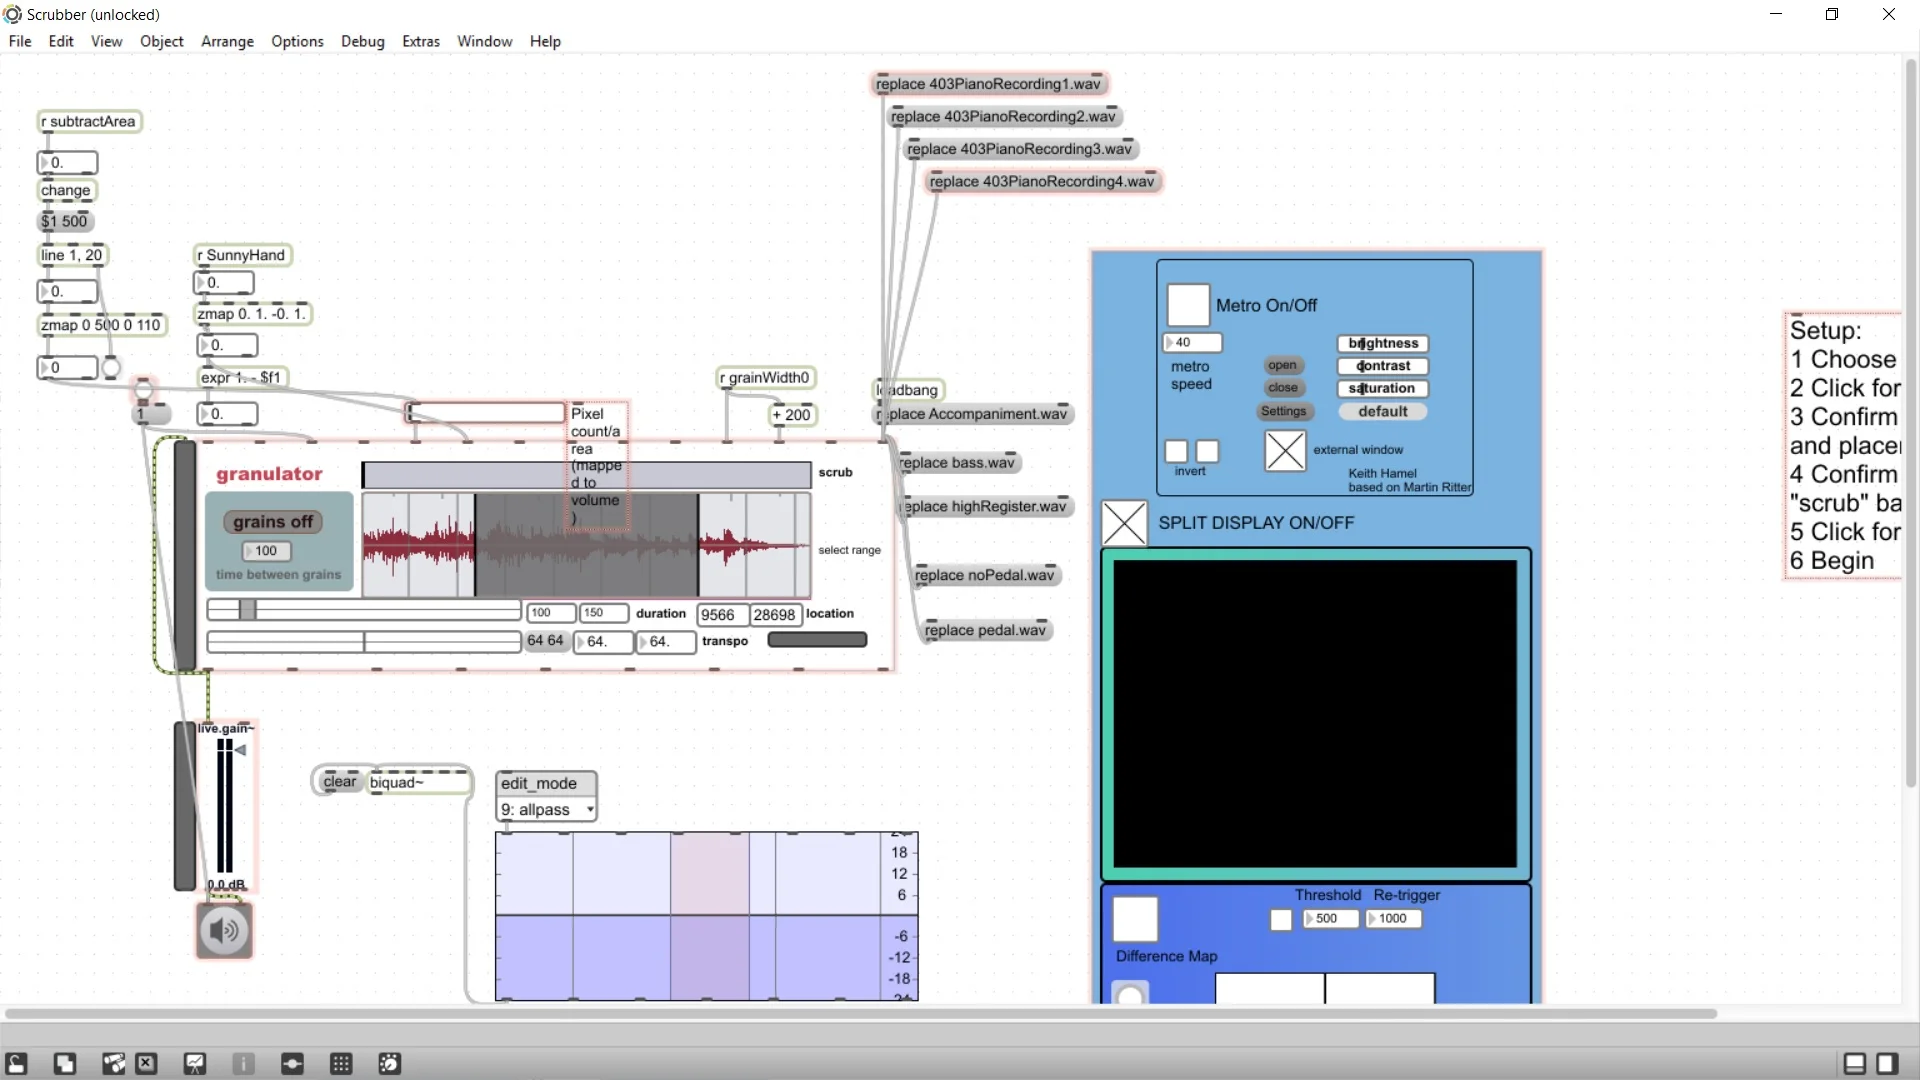The height and width of the screenshot is (1080, 1920).
Task: Click the Threshold 500 number box
Action: (1331, 919)
